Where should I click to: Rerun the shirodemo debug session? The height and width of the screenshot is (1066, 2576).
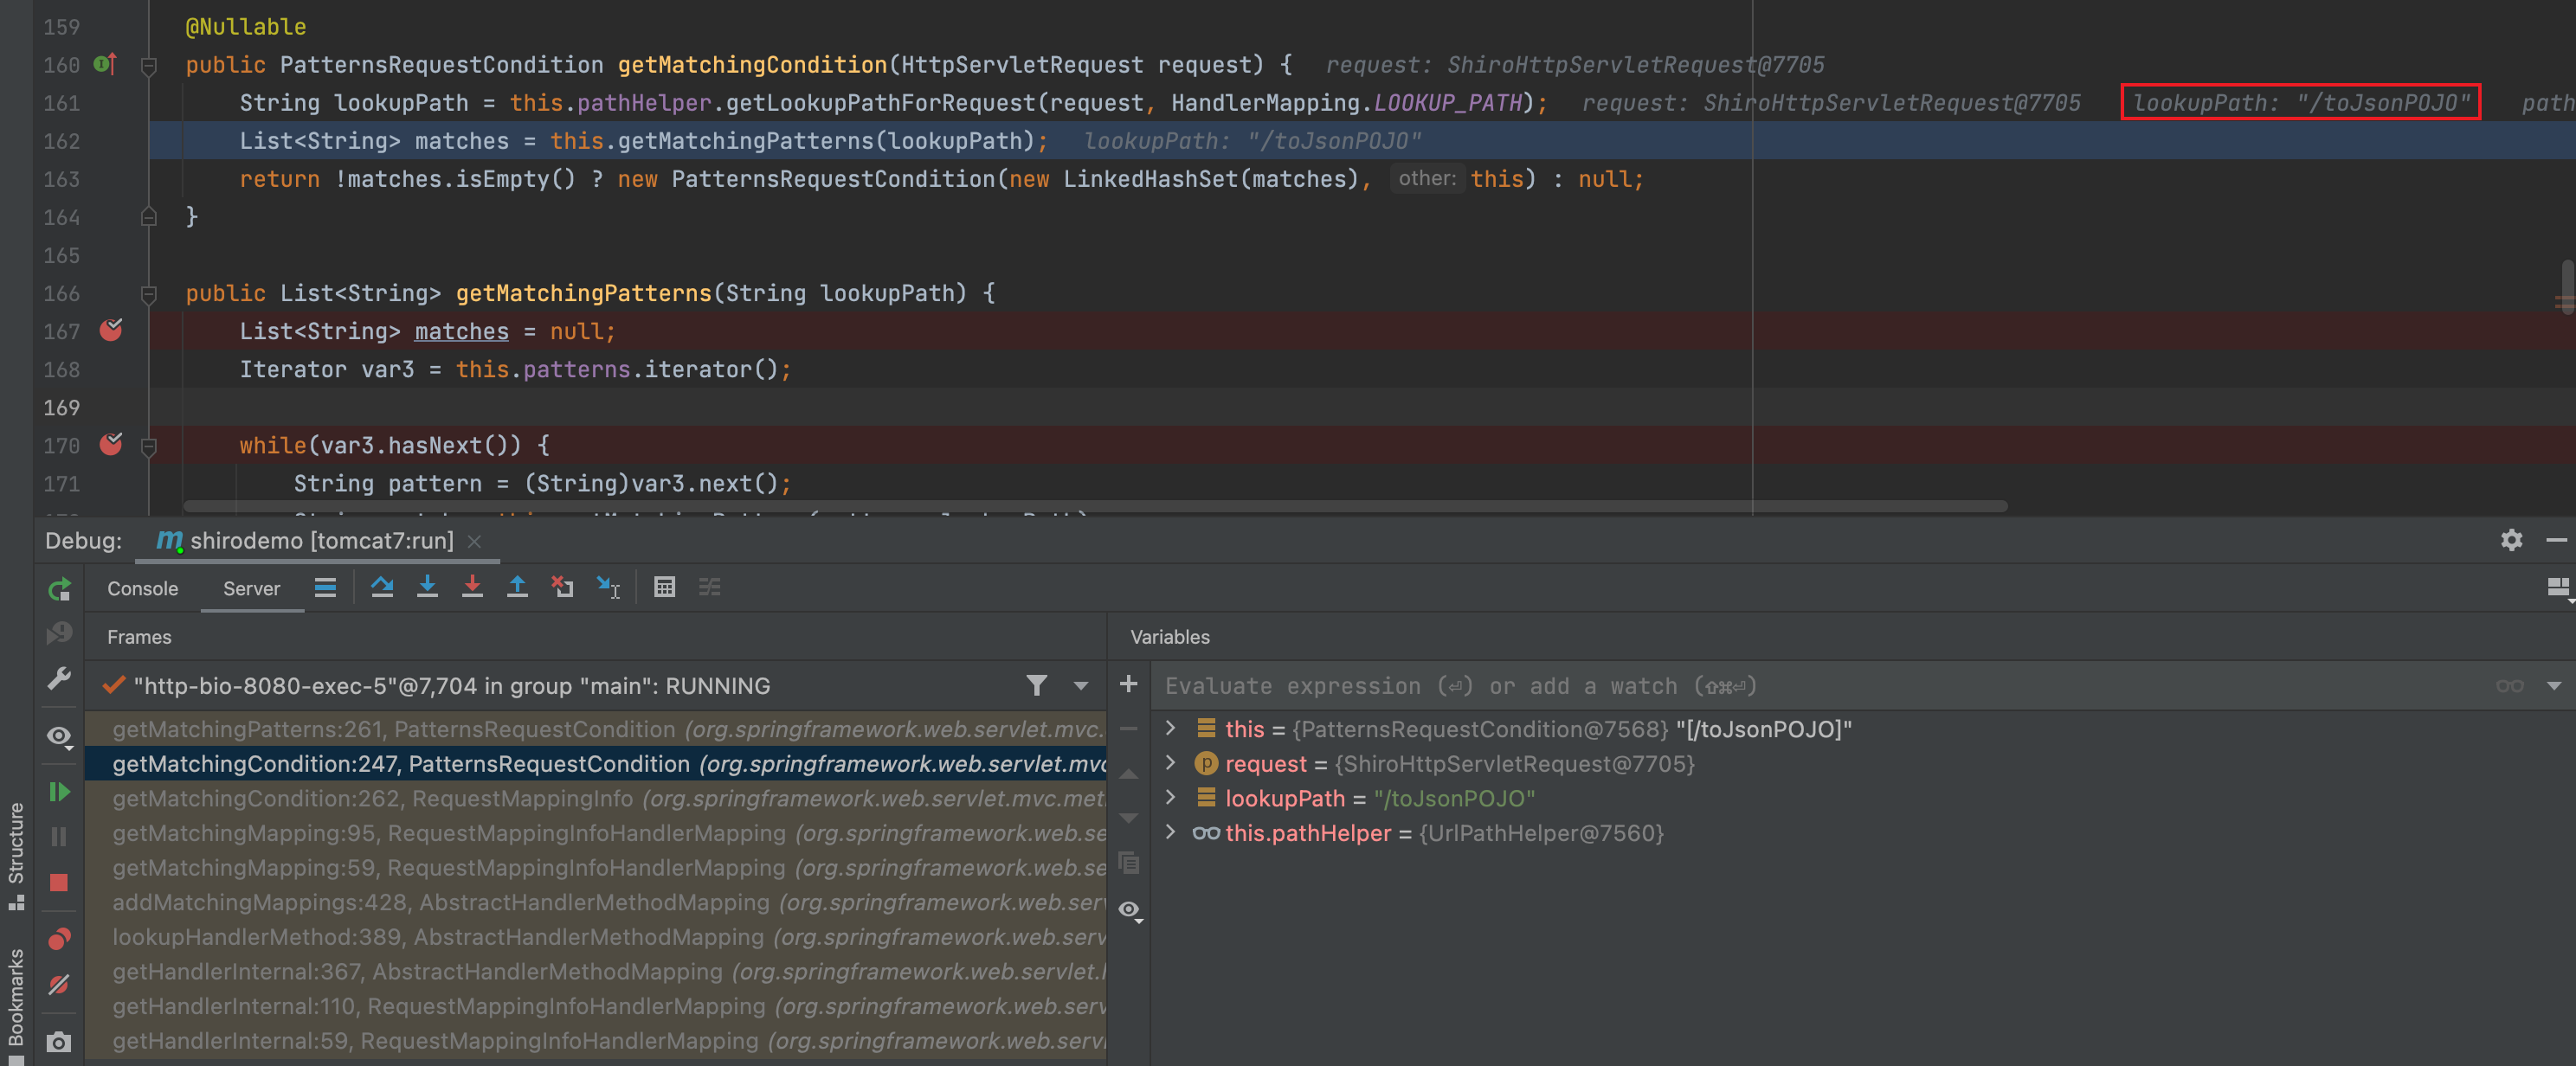[x=59, y=589]
